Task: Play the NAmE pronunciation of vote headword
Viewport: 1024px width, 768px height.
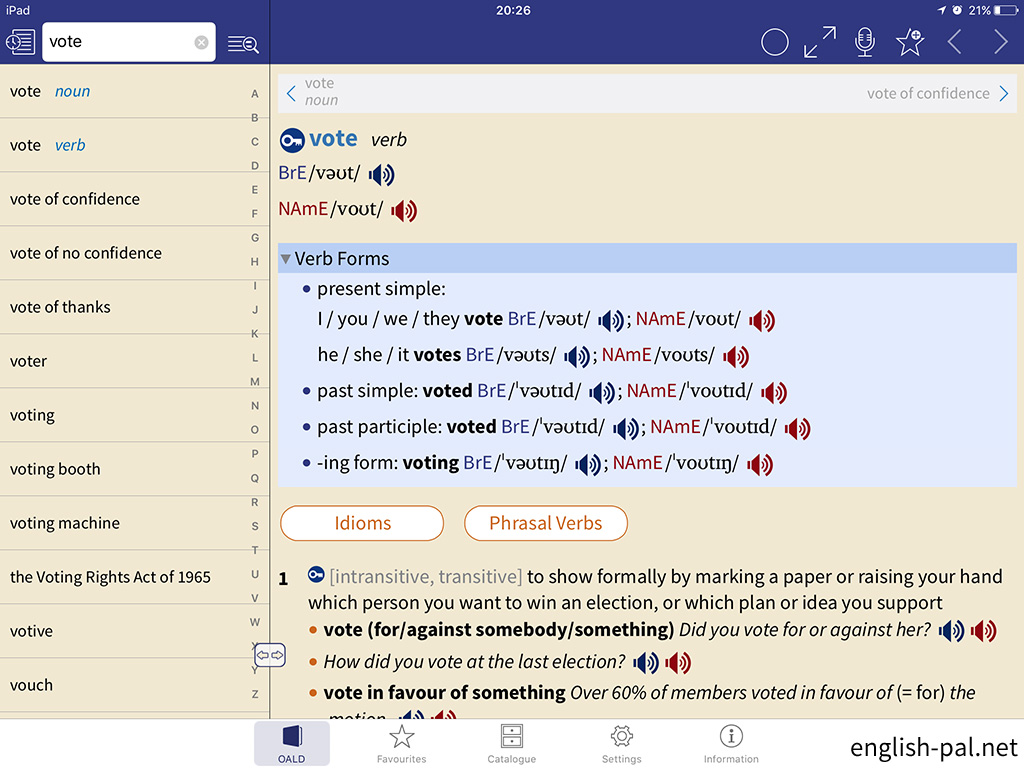Action: point(404,211)
